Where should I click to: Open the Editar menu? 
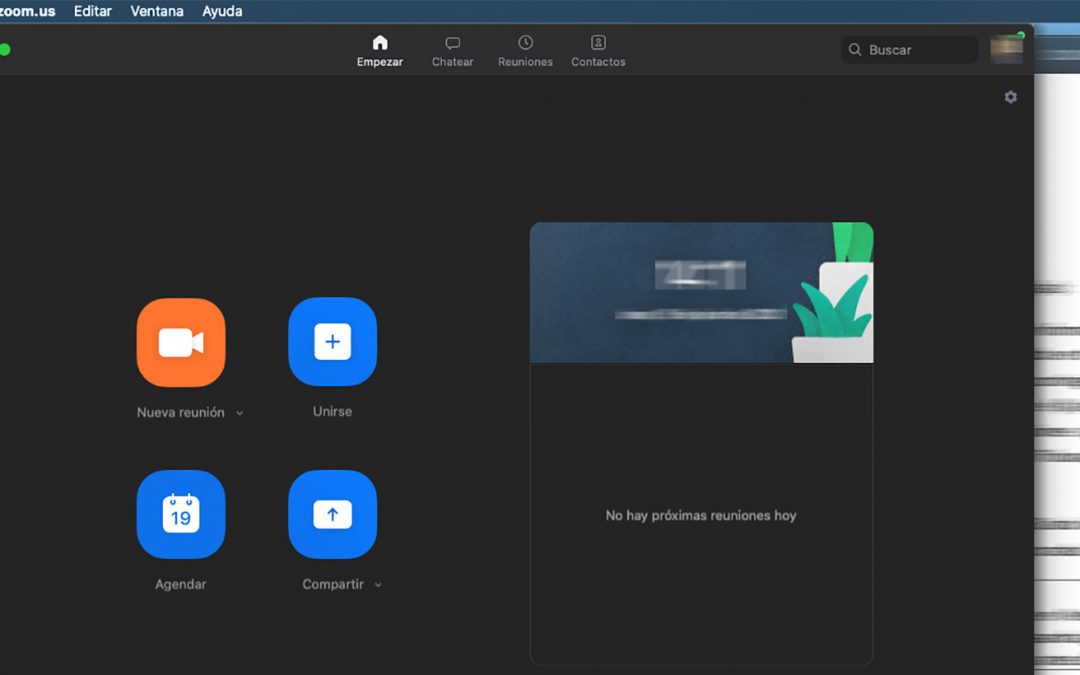pyautogui.click(x=93, y=11)
